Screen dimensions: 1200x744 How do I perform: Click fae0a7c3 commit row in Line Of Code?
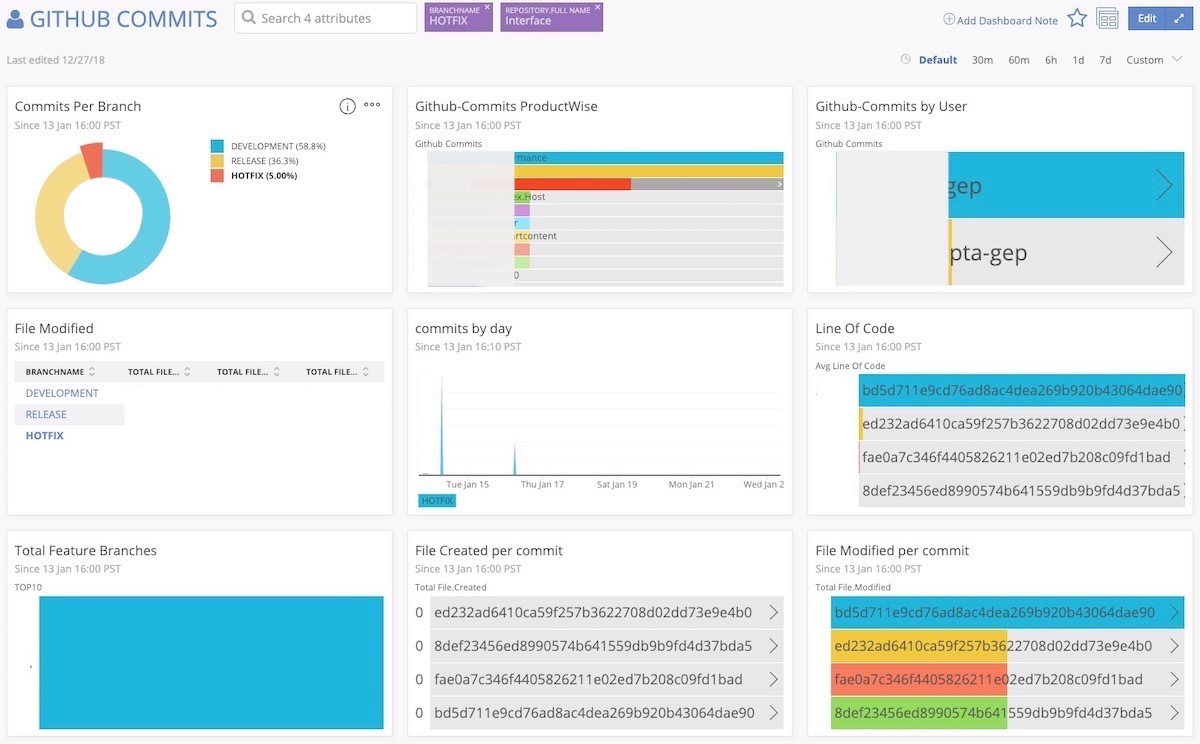click(1022, 457)
